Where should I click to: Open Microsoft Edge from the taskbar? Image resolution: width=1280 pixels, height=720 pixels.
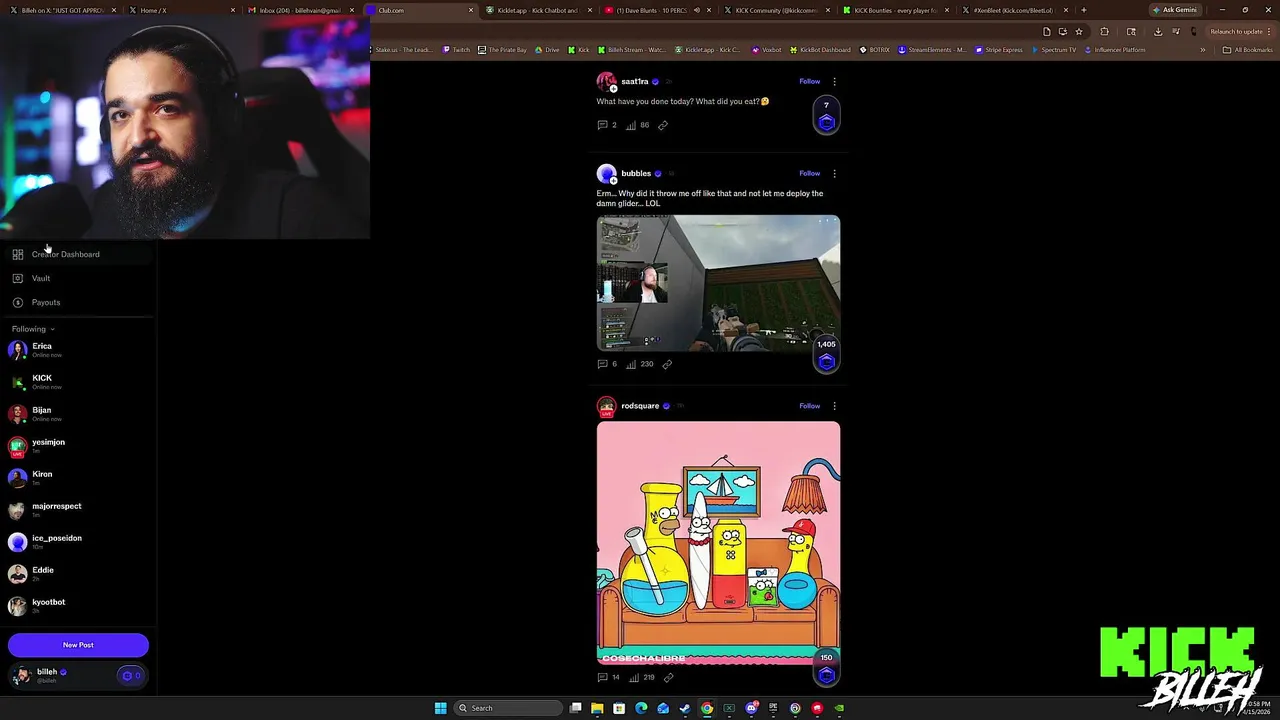(641, 708)
